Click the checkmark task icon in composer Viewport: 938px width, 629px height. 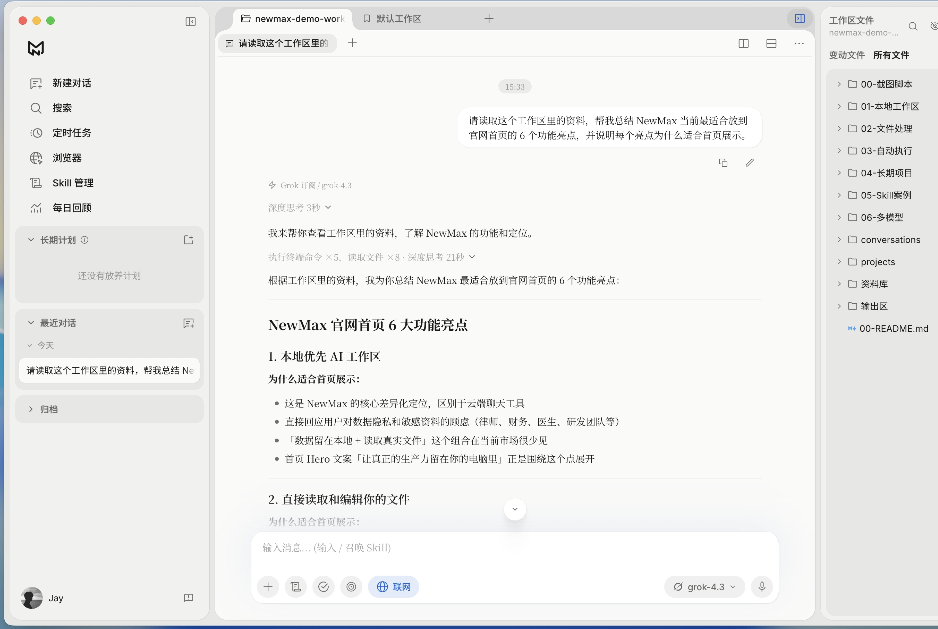[x=324, y=587]
